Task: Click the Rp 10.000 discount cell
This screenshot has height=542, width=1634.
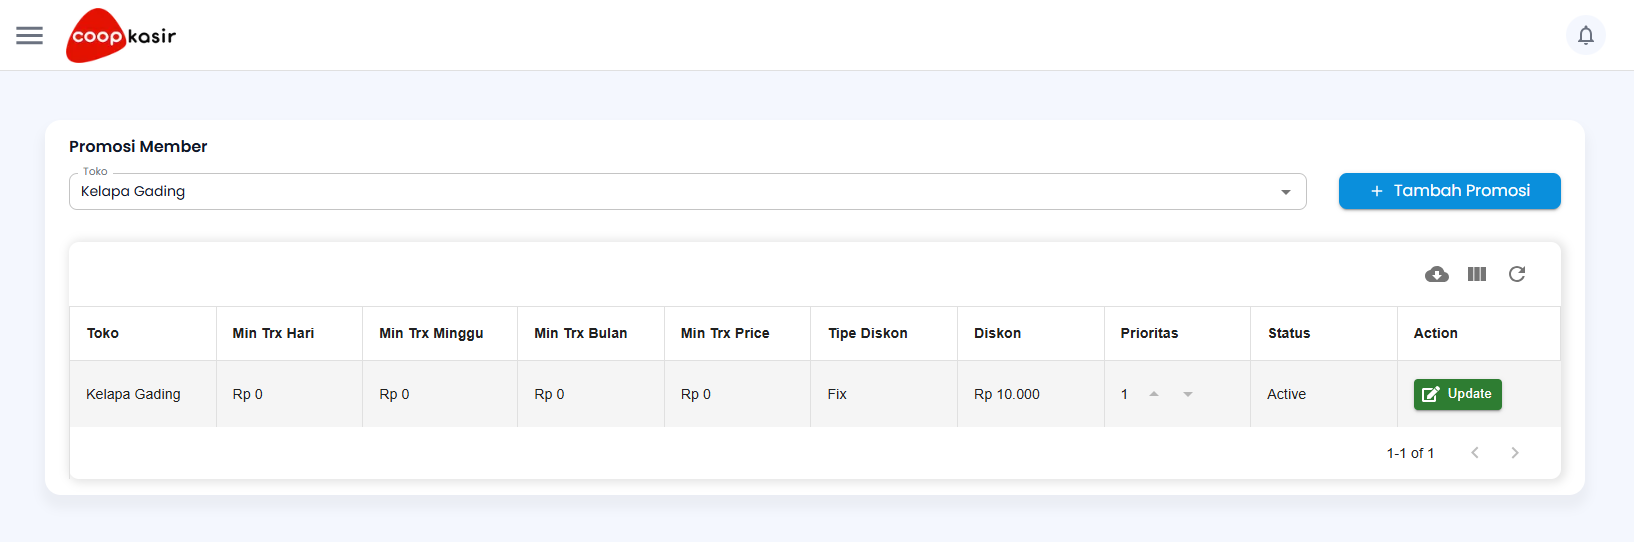Action: 1006,394
